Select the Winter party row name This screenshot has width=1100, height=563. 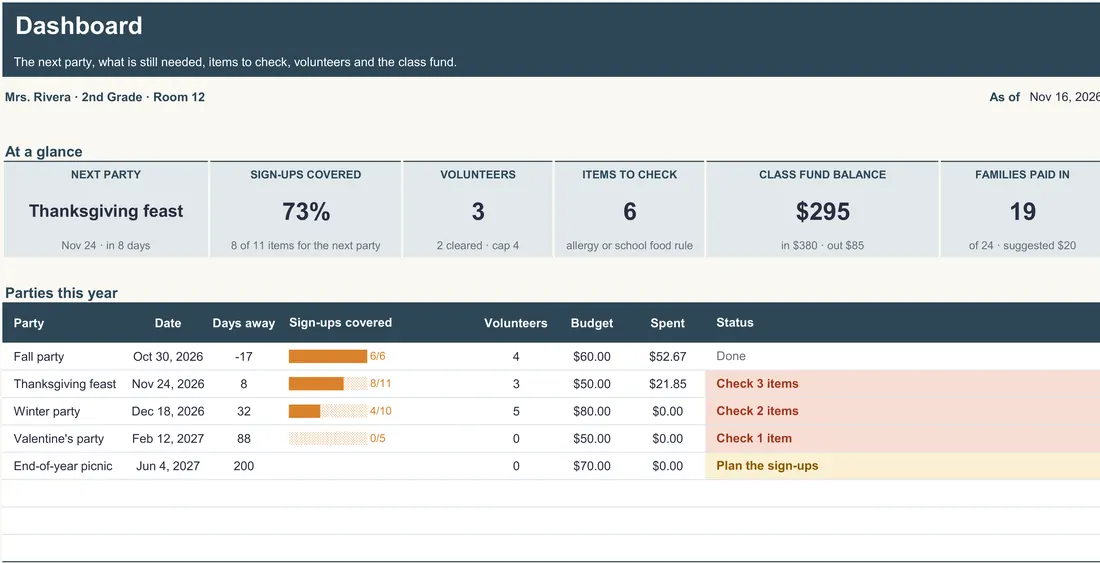pyautogui.click(x=46, y=412)
